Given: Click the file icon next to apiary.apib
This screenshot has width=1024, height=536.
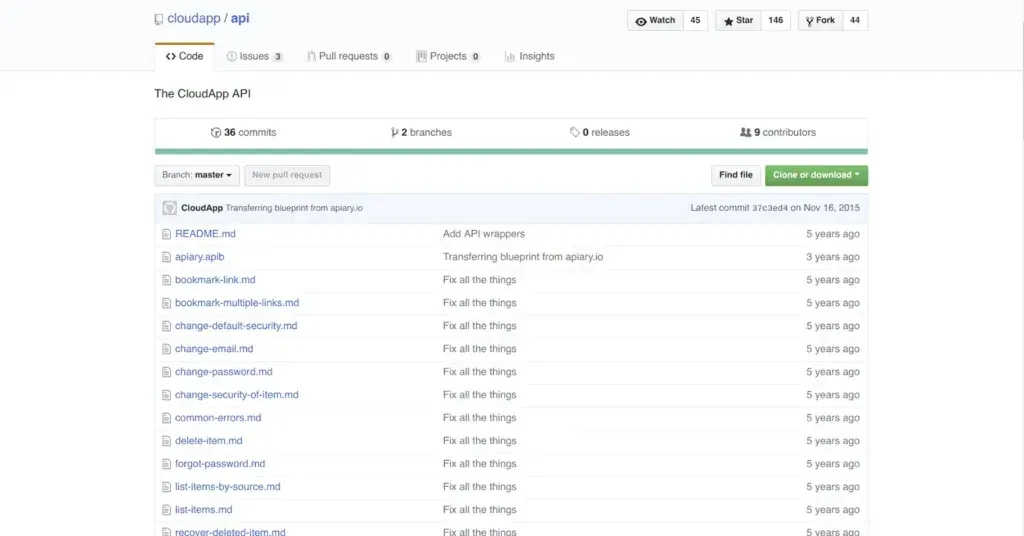Looking at the screenshot, I should (167, 257).
